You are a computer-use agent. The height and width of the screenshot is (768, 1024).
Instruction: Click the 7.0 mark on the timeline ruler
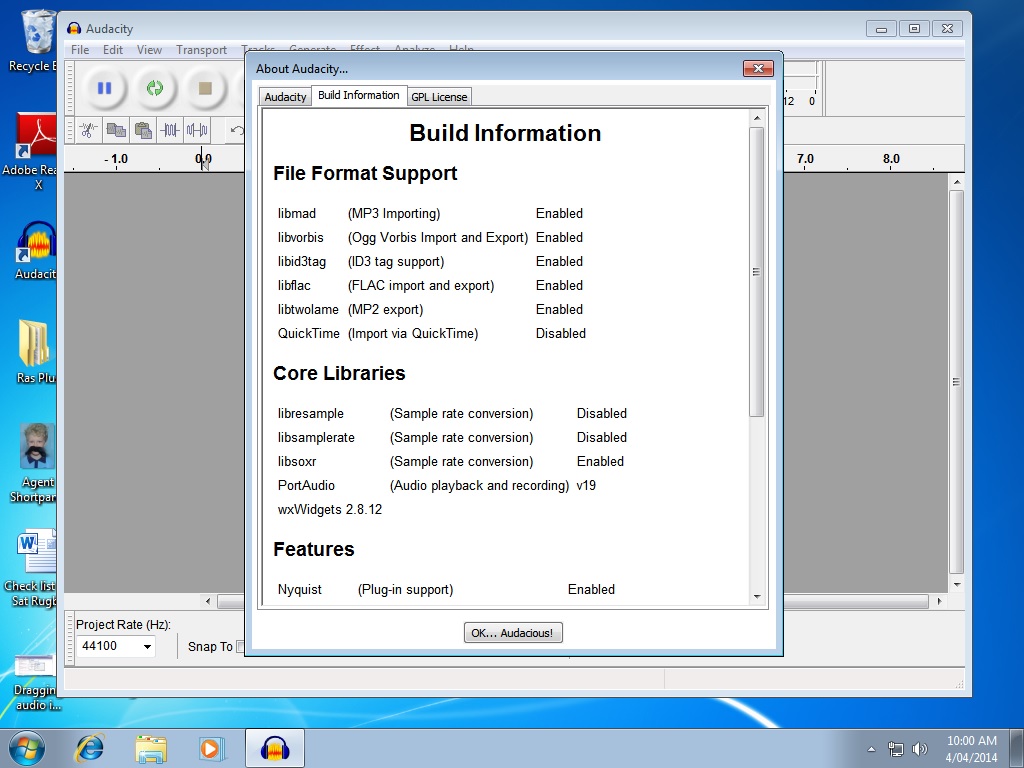[x=805, y=159]
